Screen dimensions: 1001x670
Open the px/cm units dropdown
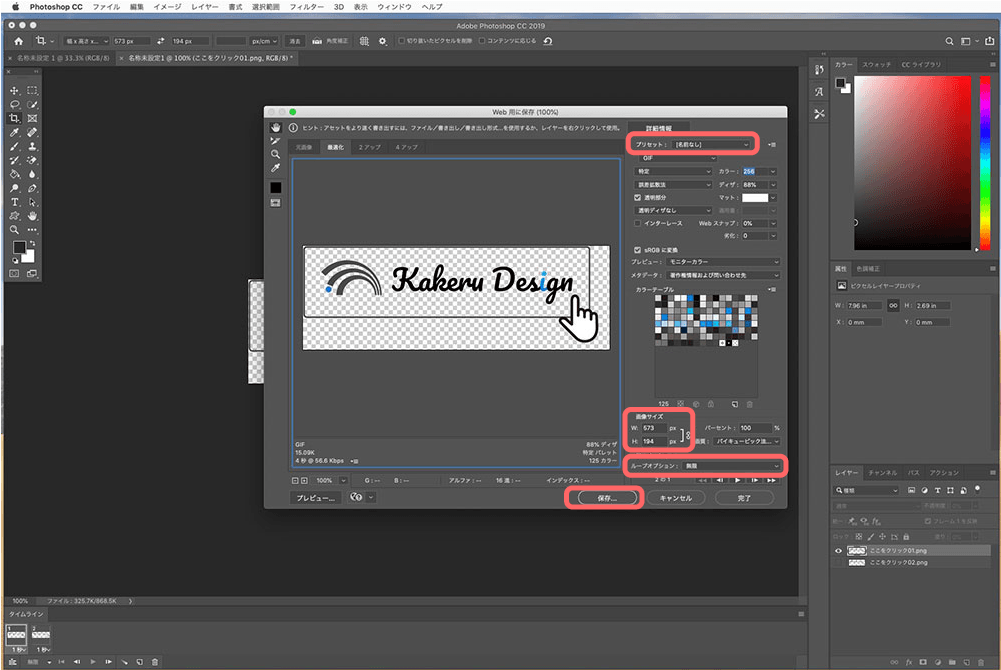coord(265,41)
